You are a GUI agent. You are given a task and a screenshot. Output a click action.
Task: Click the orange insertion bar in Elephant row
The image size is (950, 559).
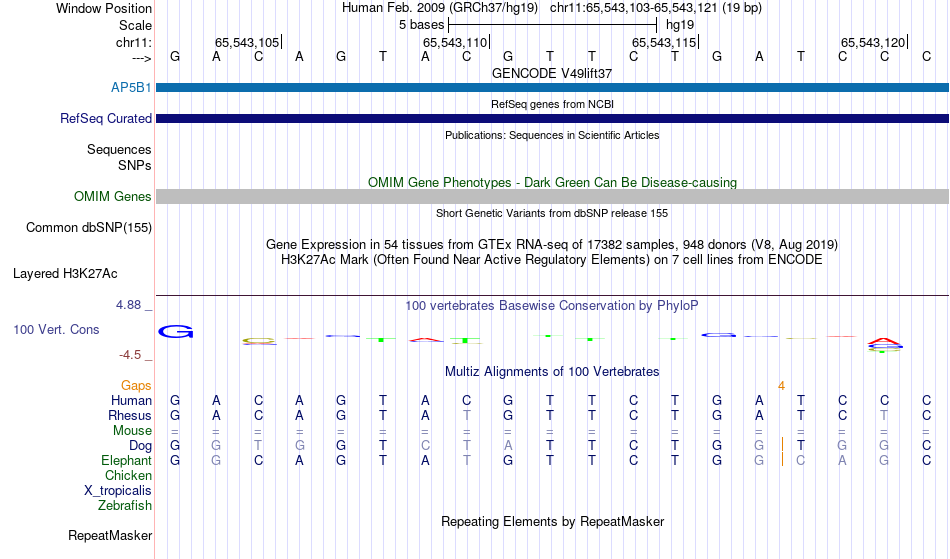click(782, 460)
